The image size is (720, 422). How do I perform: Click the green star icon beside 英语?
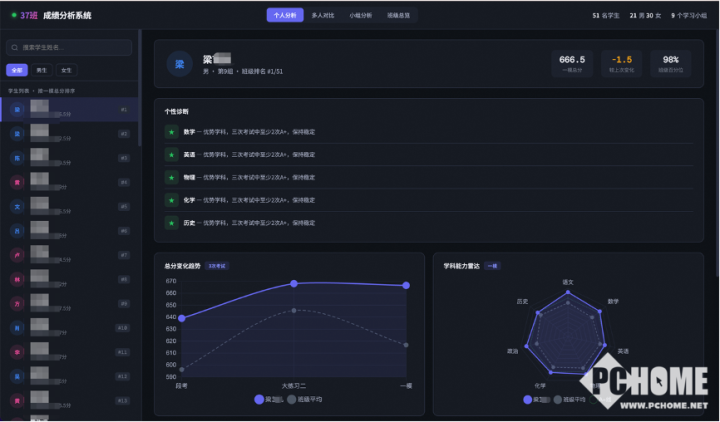pyautogui.click(x=171, y=155)
